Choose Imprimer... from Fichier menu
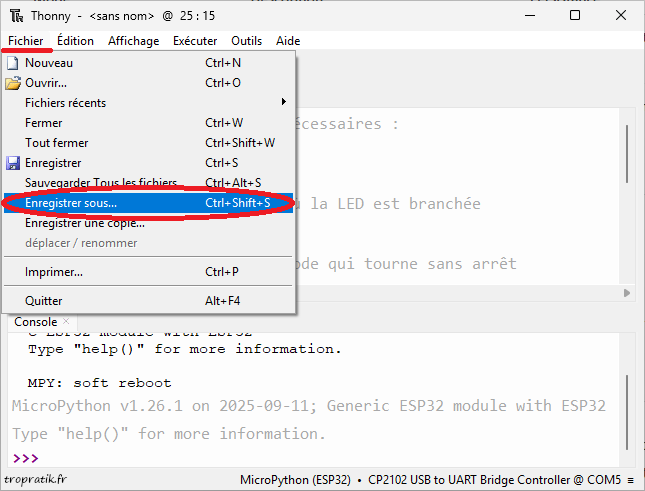Screen dimensions: 645x491 [x=54, y=271]
